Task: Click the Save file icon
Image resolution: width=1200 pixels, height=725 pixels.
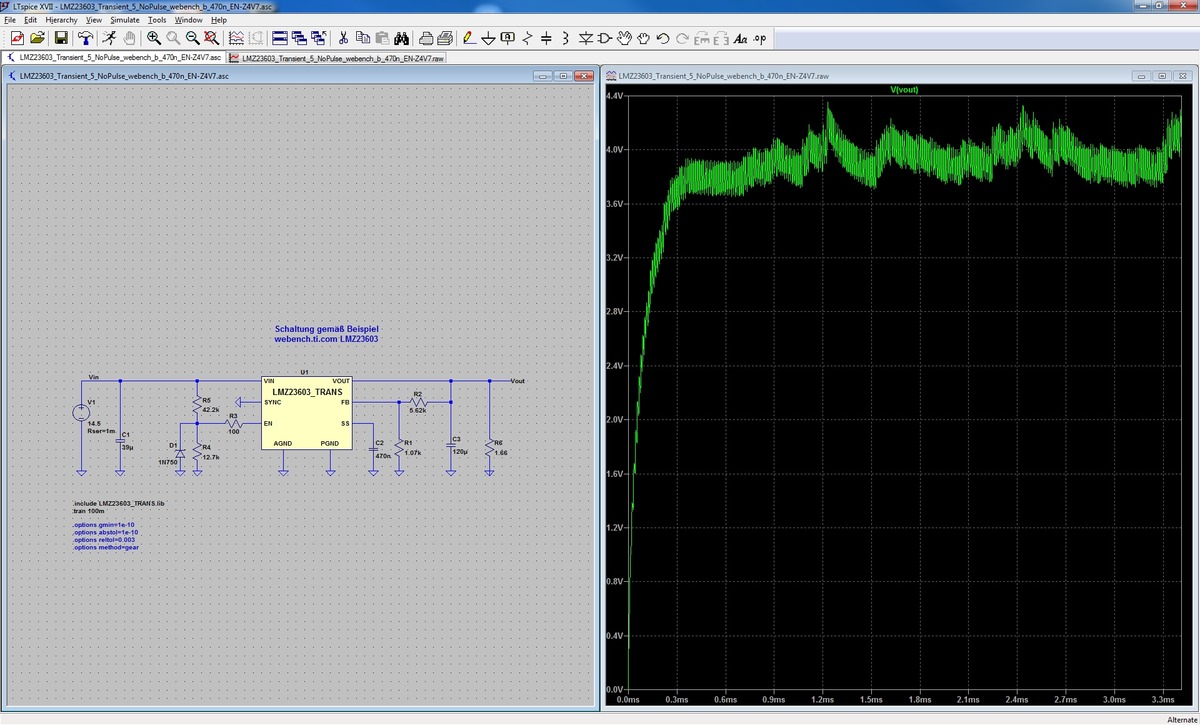Action: coord(61,38)
